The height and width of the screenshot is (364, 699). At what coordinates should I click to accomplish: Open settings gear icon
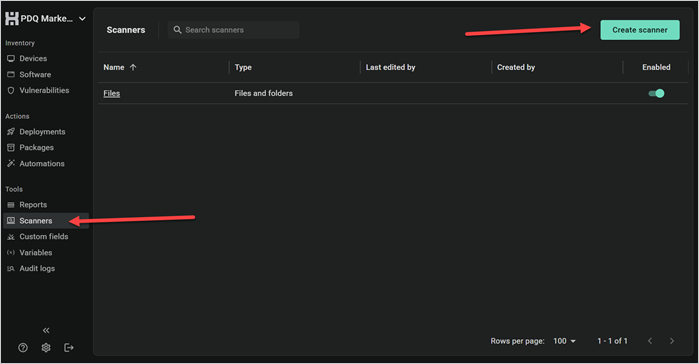[46, 348]
